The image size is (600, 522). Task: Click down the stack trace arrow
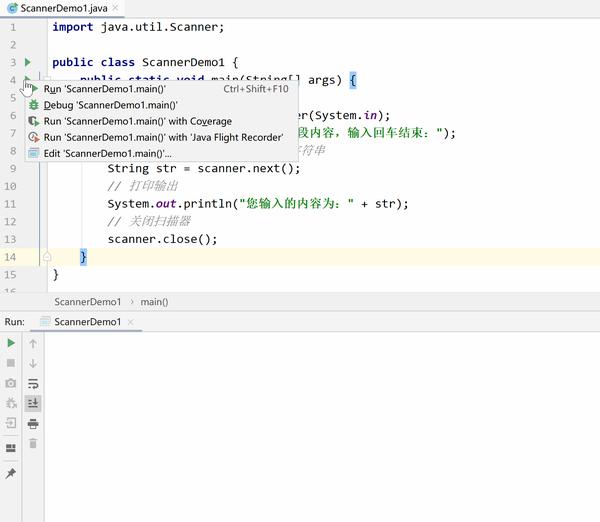33,363
